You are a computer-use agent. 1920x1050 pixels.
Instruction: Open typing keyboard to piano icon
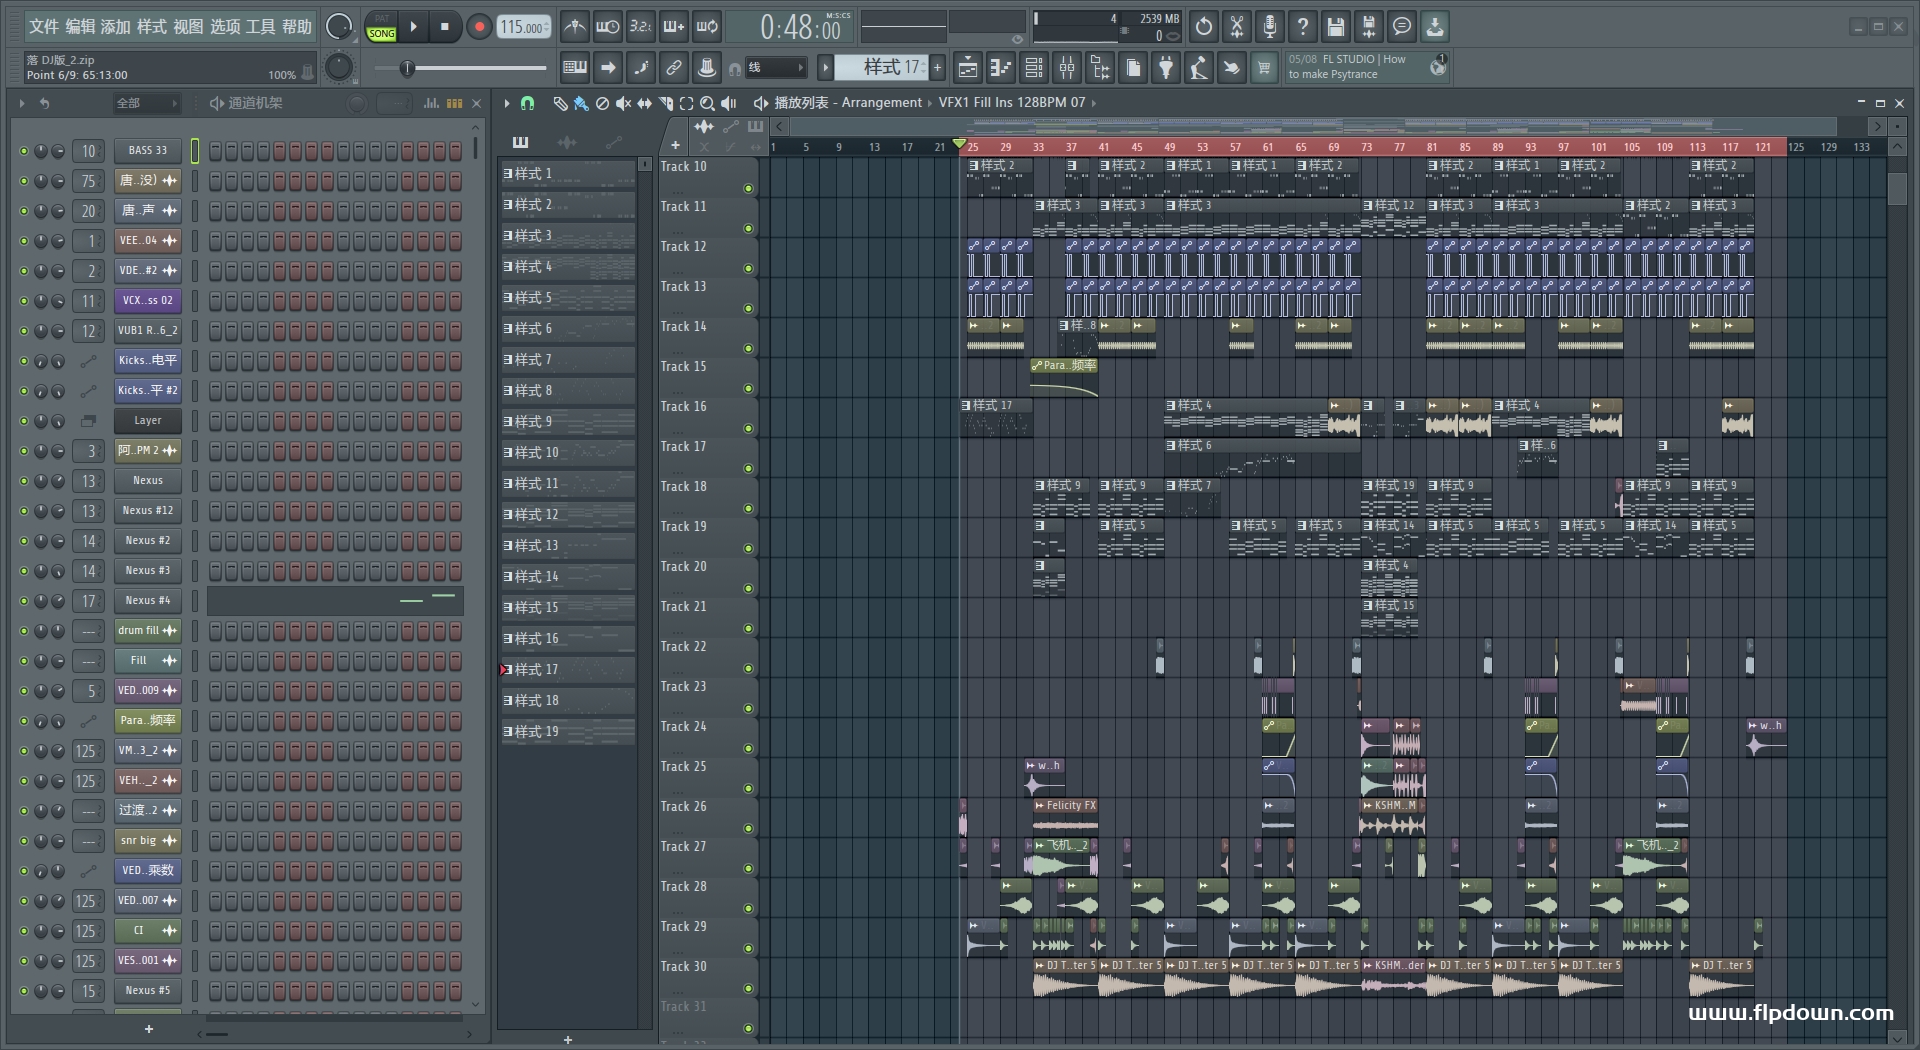575,68
